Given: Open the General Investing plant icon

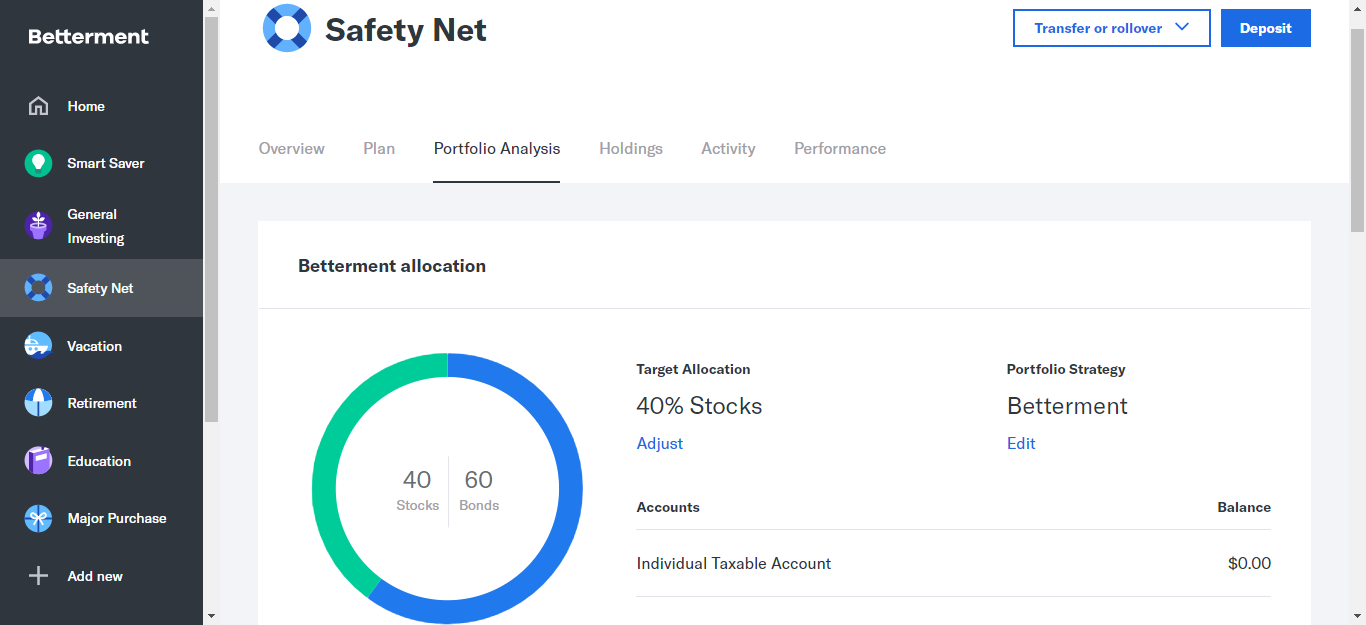Looking at the screenshot, I should click(38, 226).
